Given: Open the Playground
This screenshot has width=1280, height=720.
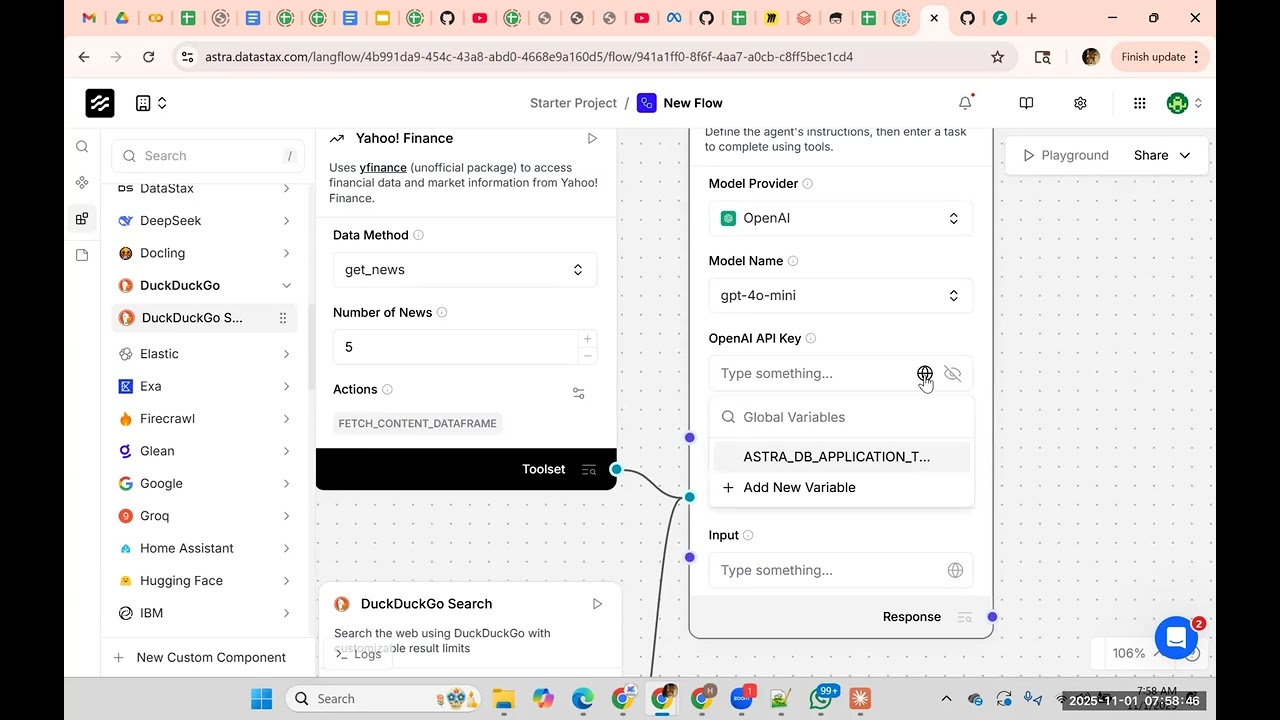Looking at the screenshot, I should tap(1065, 155).
